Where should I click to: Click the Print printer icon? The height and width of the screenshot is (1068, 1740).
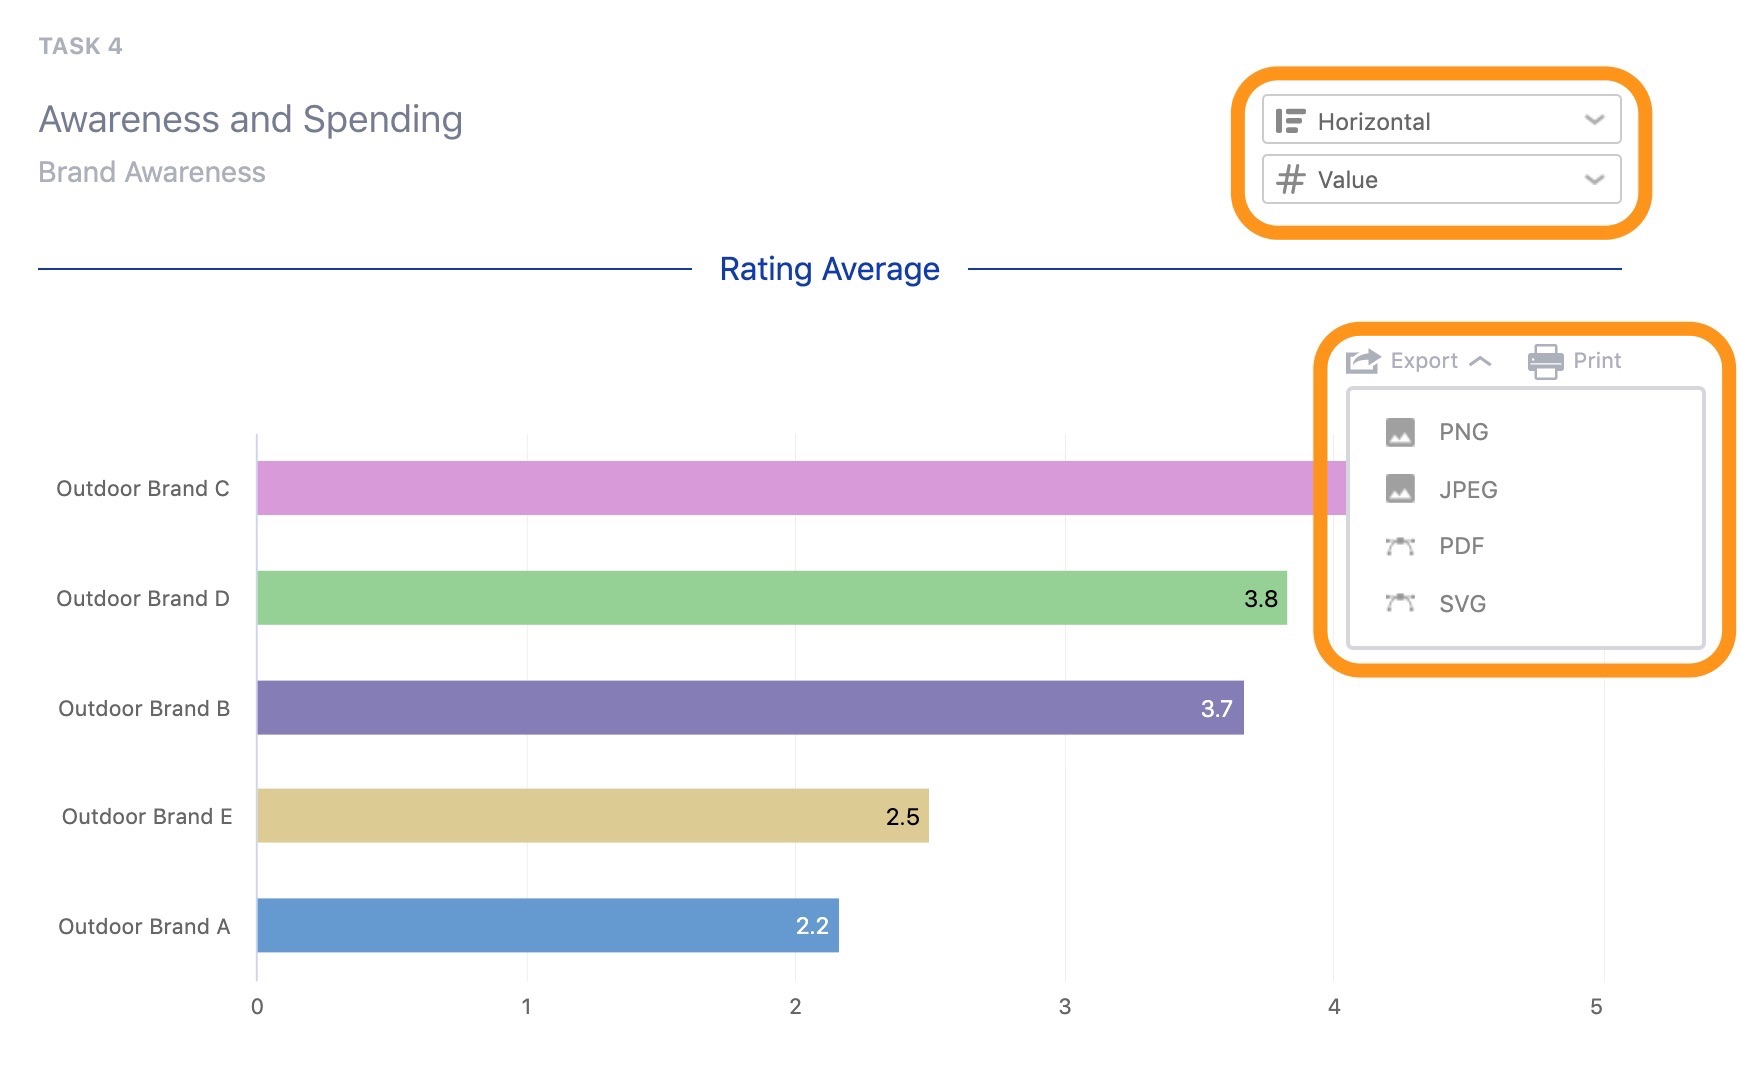pos(1545,360)
